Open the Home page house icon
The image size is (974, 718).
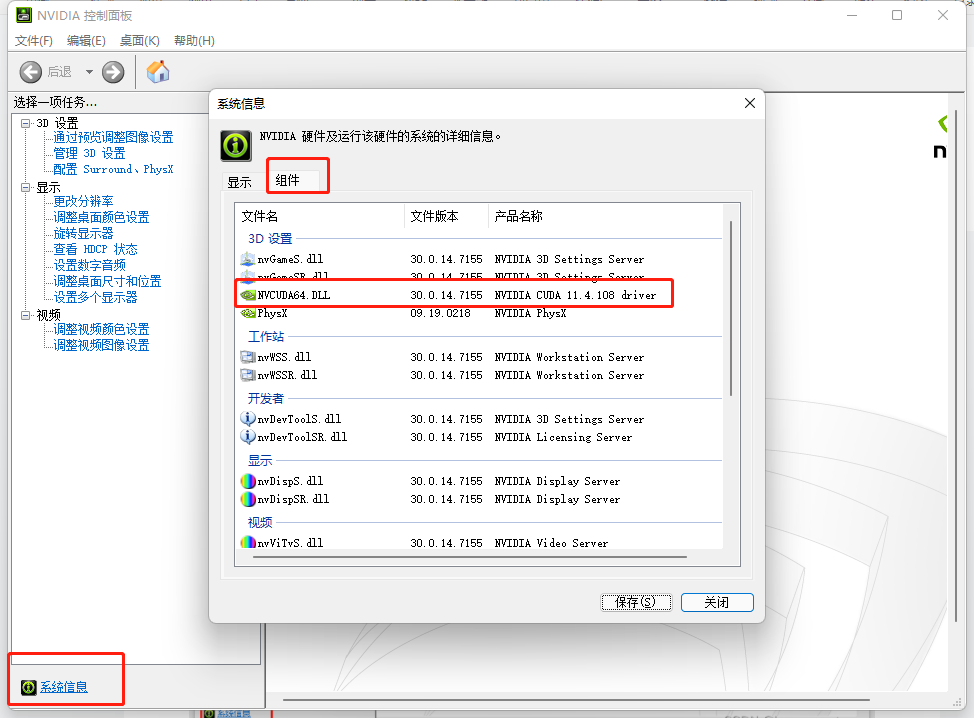tap(158, 71)
